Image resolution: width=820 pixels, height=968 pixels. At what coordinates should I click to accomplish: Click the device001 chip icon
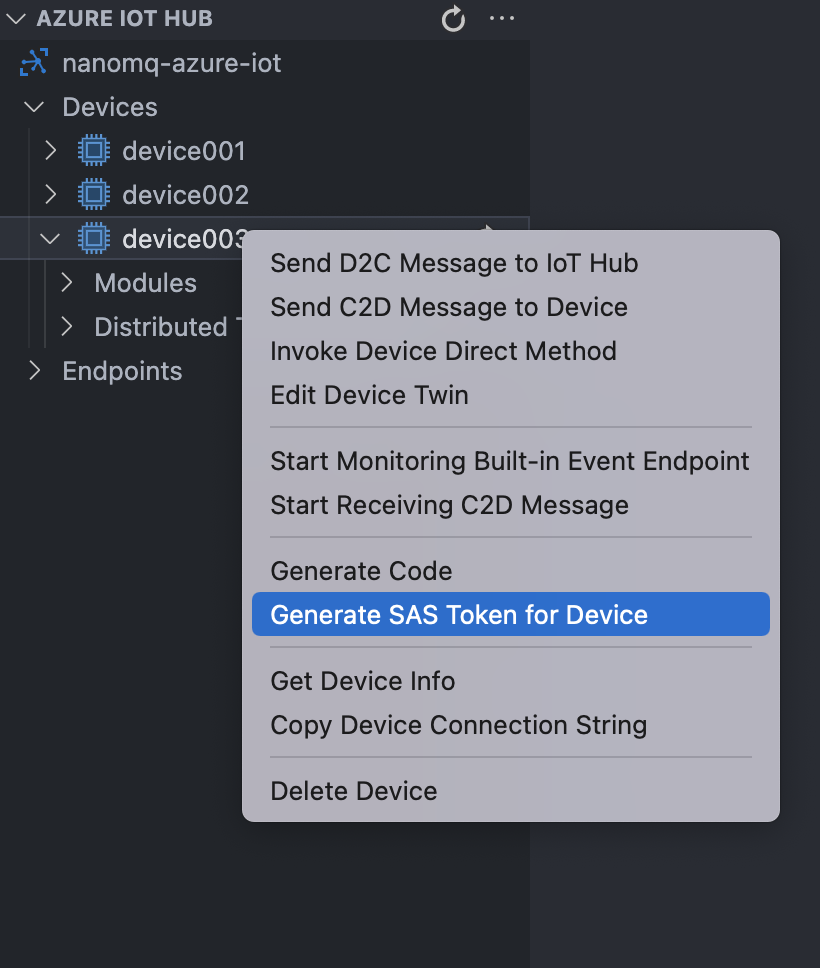pyautogui.click(x=94, y=151)
